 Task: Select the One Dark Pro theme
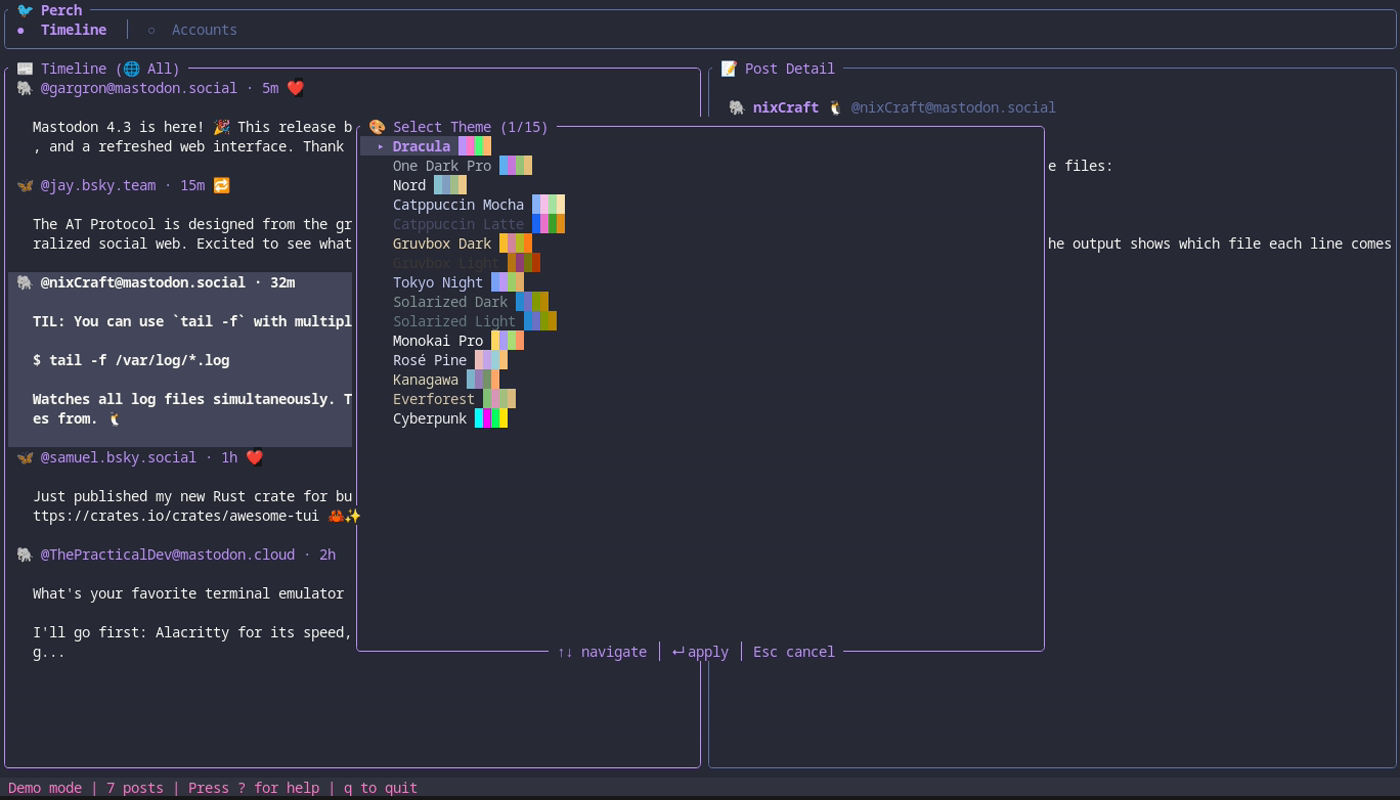pyautogui.click(x=442, y=166)
